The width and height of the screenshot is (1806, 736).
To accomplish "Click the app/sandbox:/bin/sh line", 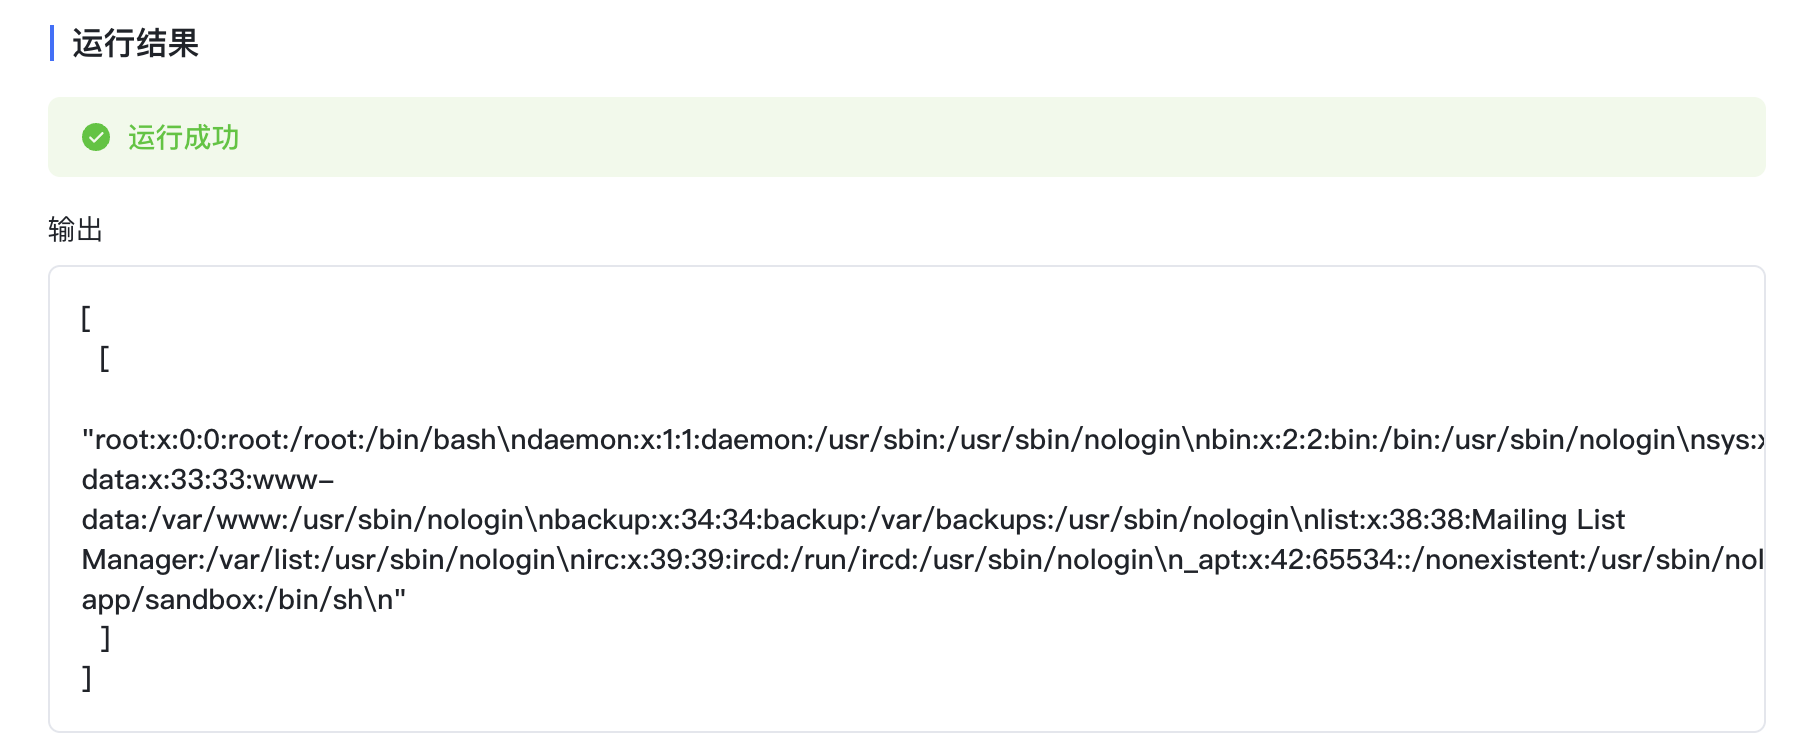I will [243, 600].
